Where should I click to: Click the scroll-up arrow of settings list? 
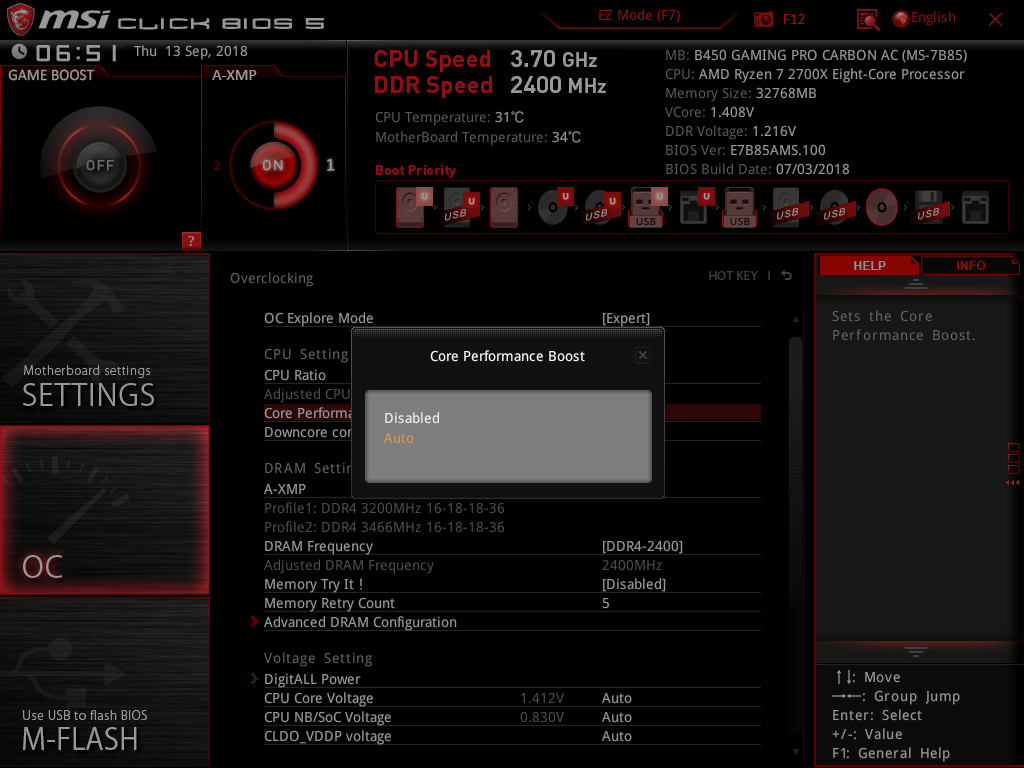[795, 319]
